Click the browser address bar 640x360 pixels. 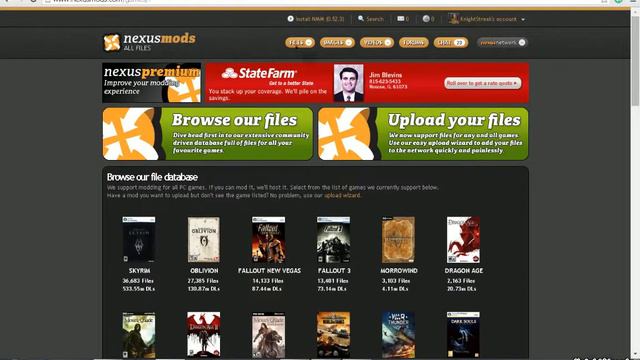(318, 1)
